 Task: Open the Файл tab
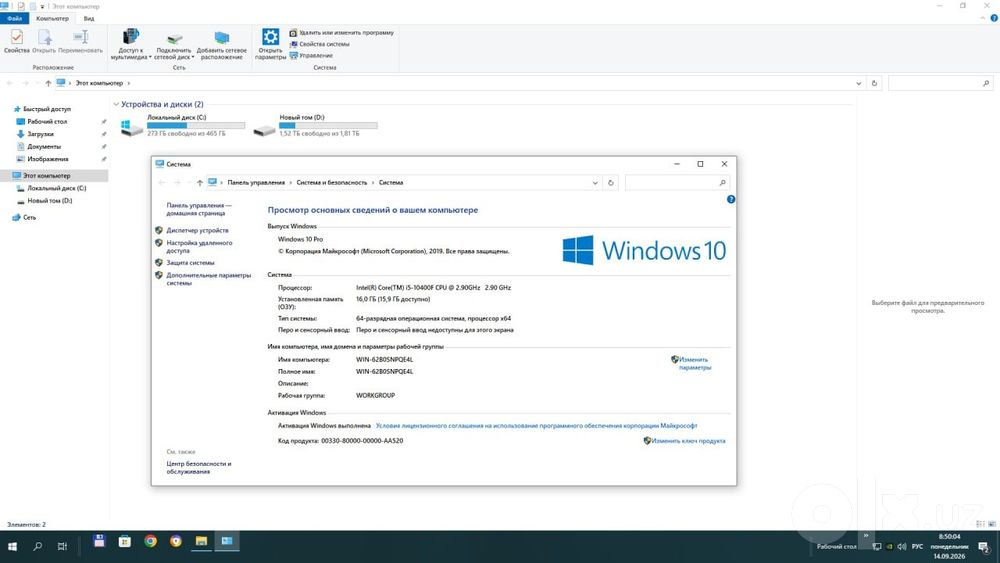(14, 18)
